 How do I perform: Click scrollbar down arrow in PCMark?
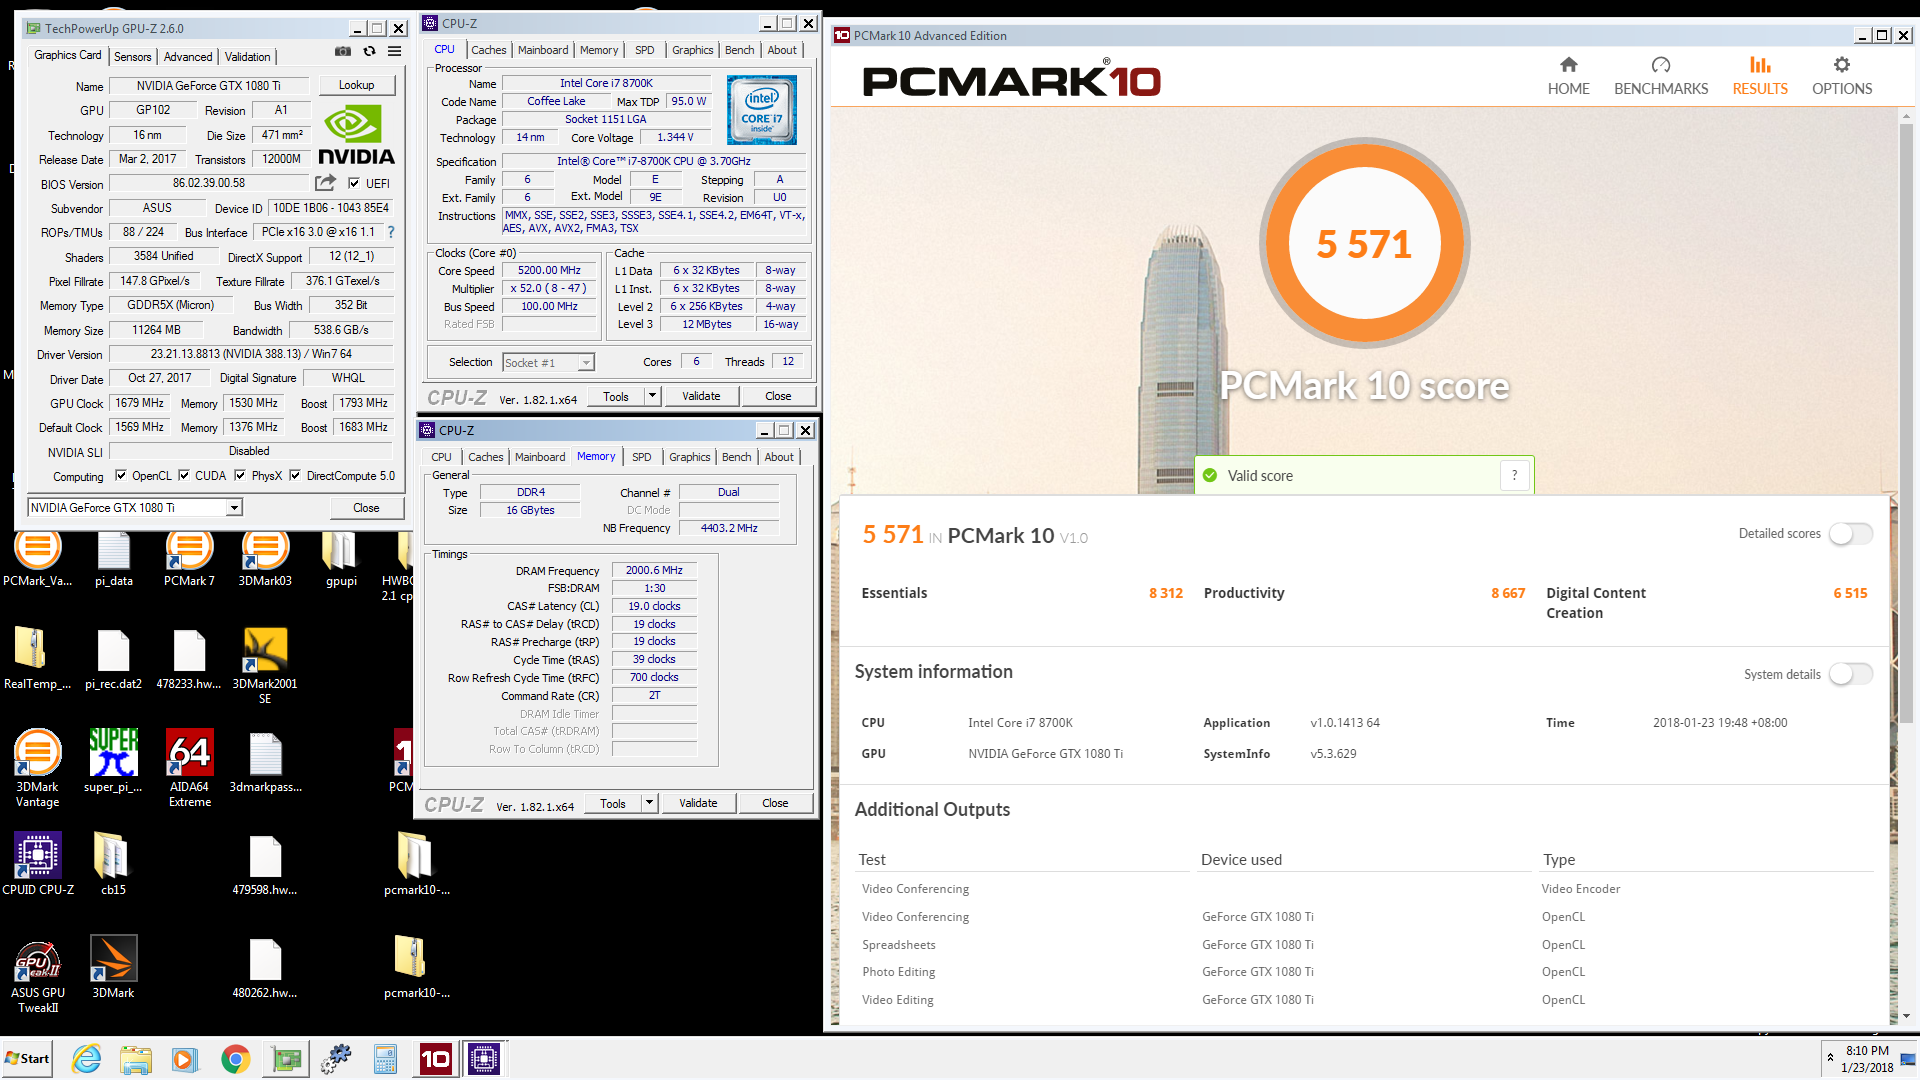click(x=1906, y=1015)
